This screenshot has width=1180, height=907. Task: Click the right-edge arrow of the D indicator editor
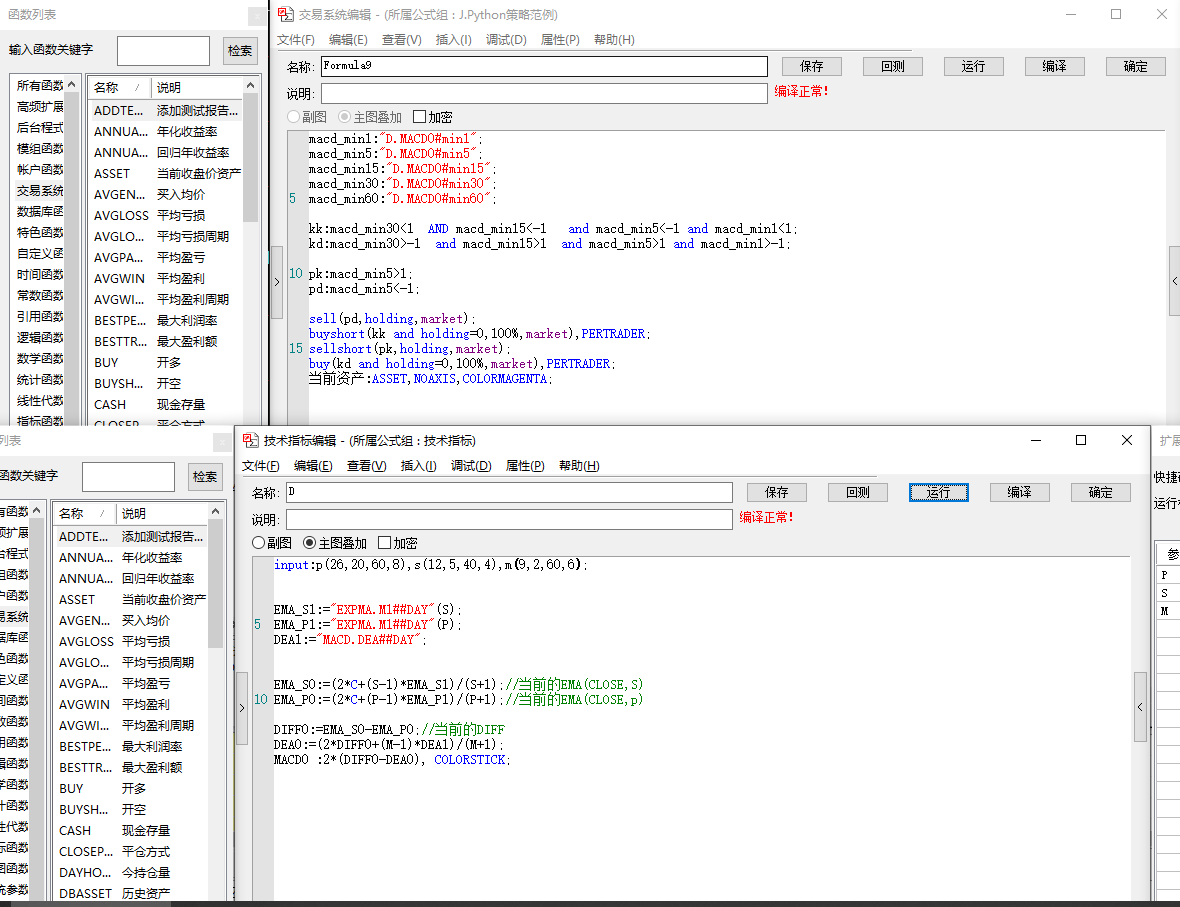(1140, 707)
